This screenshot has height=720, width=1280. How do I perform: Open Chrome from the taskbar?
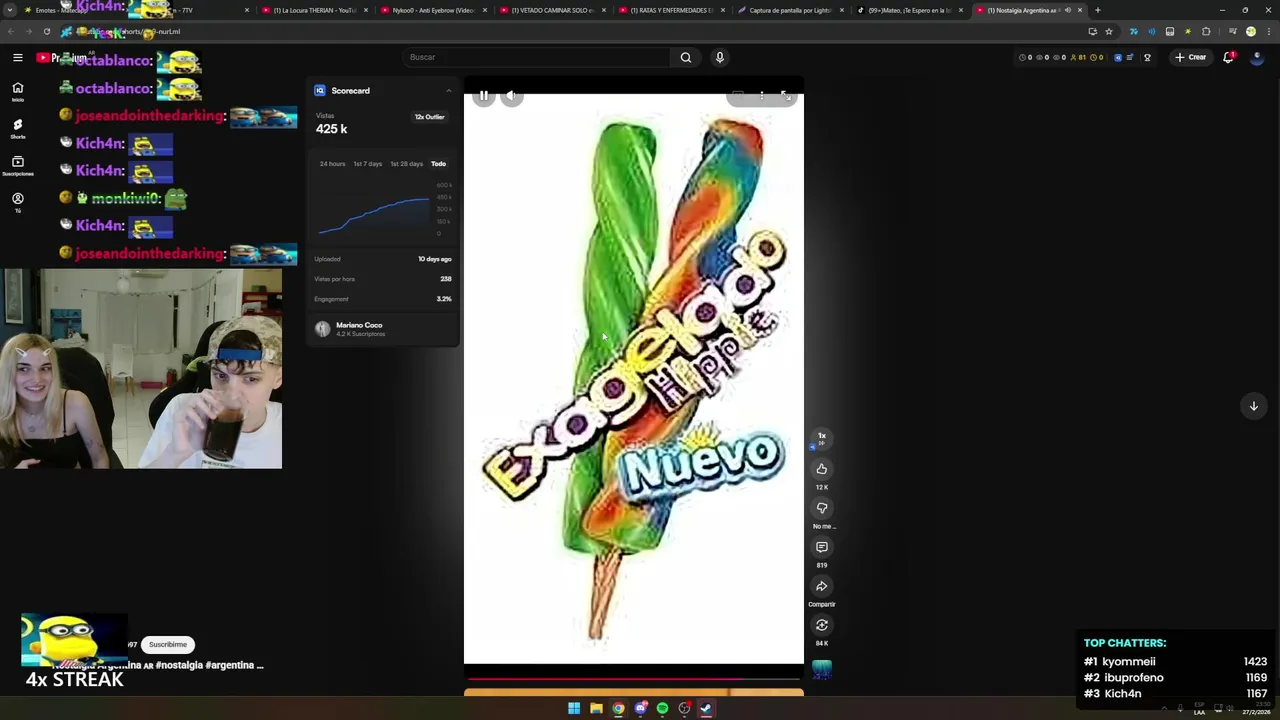[x=618, y=709]
